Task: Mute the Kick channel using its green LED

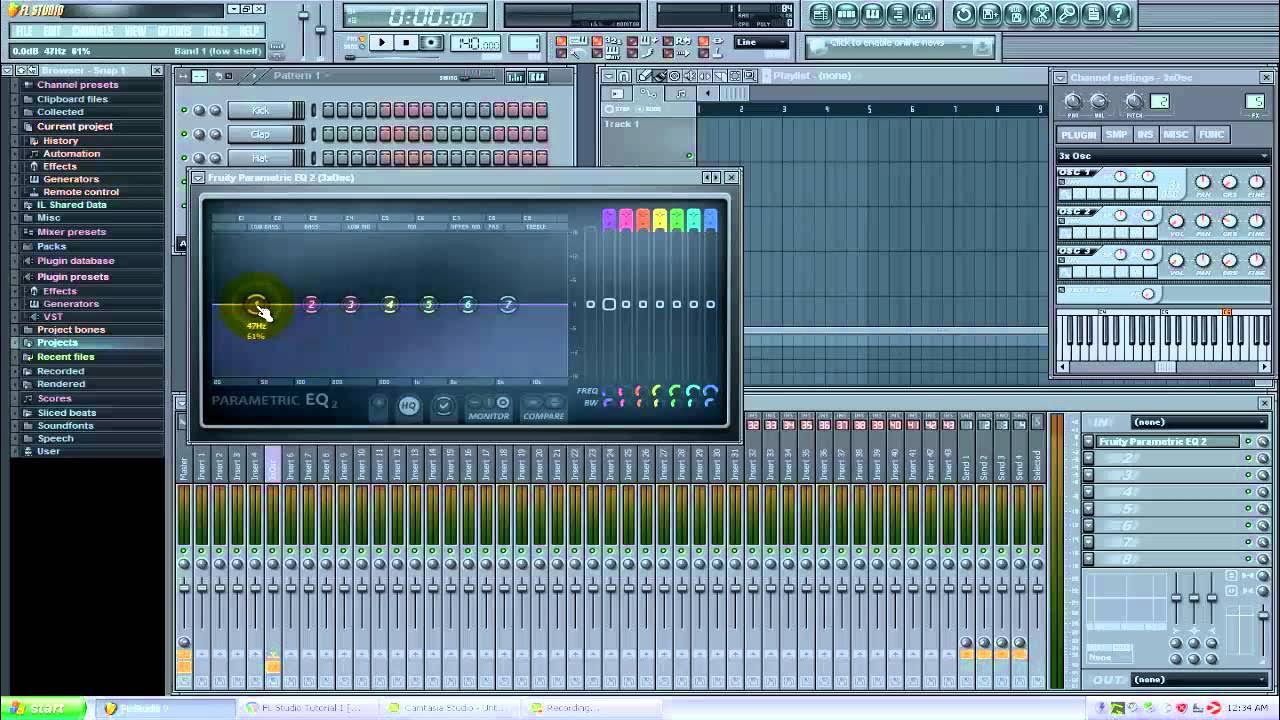Action: pos(184,110)
